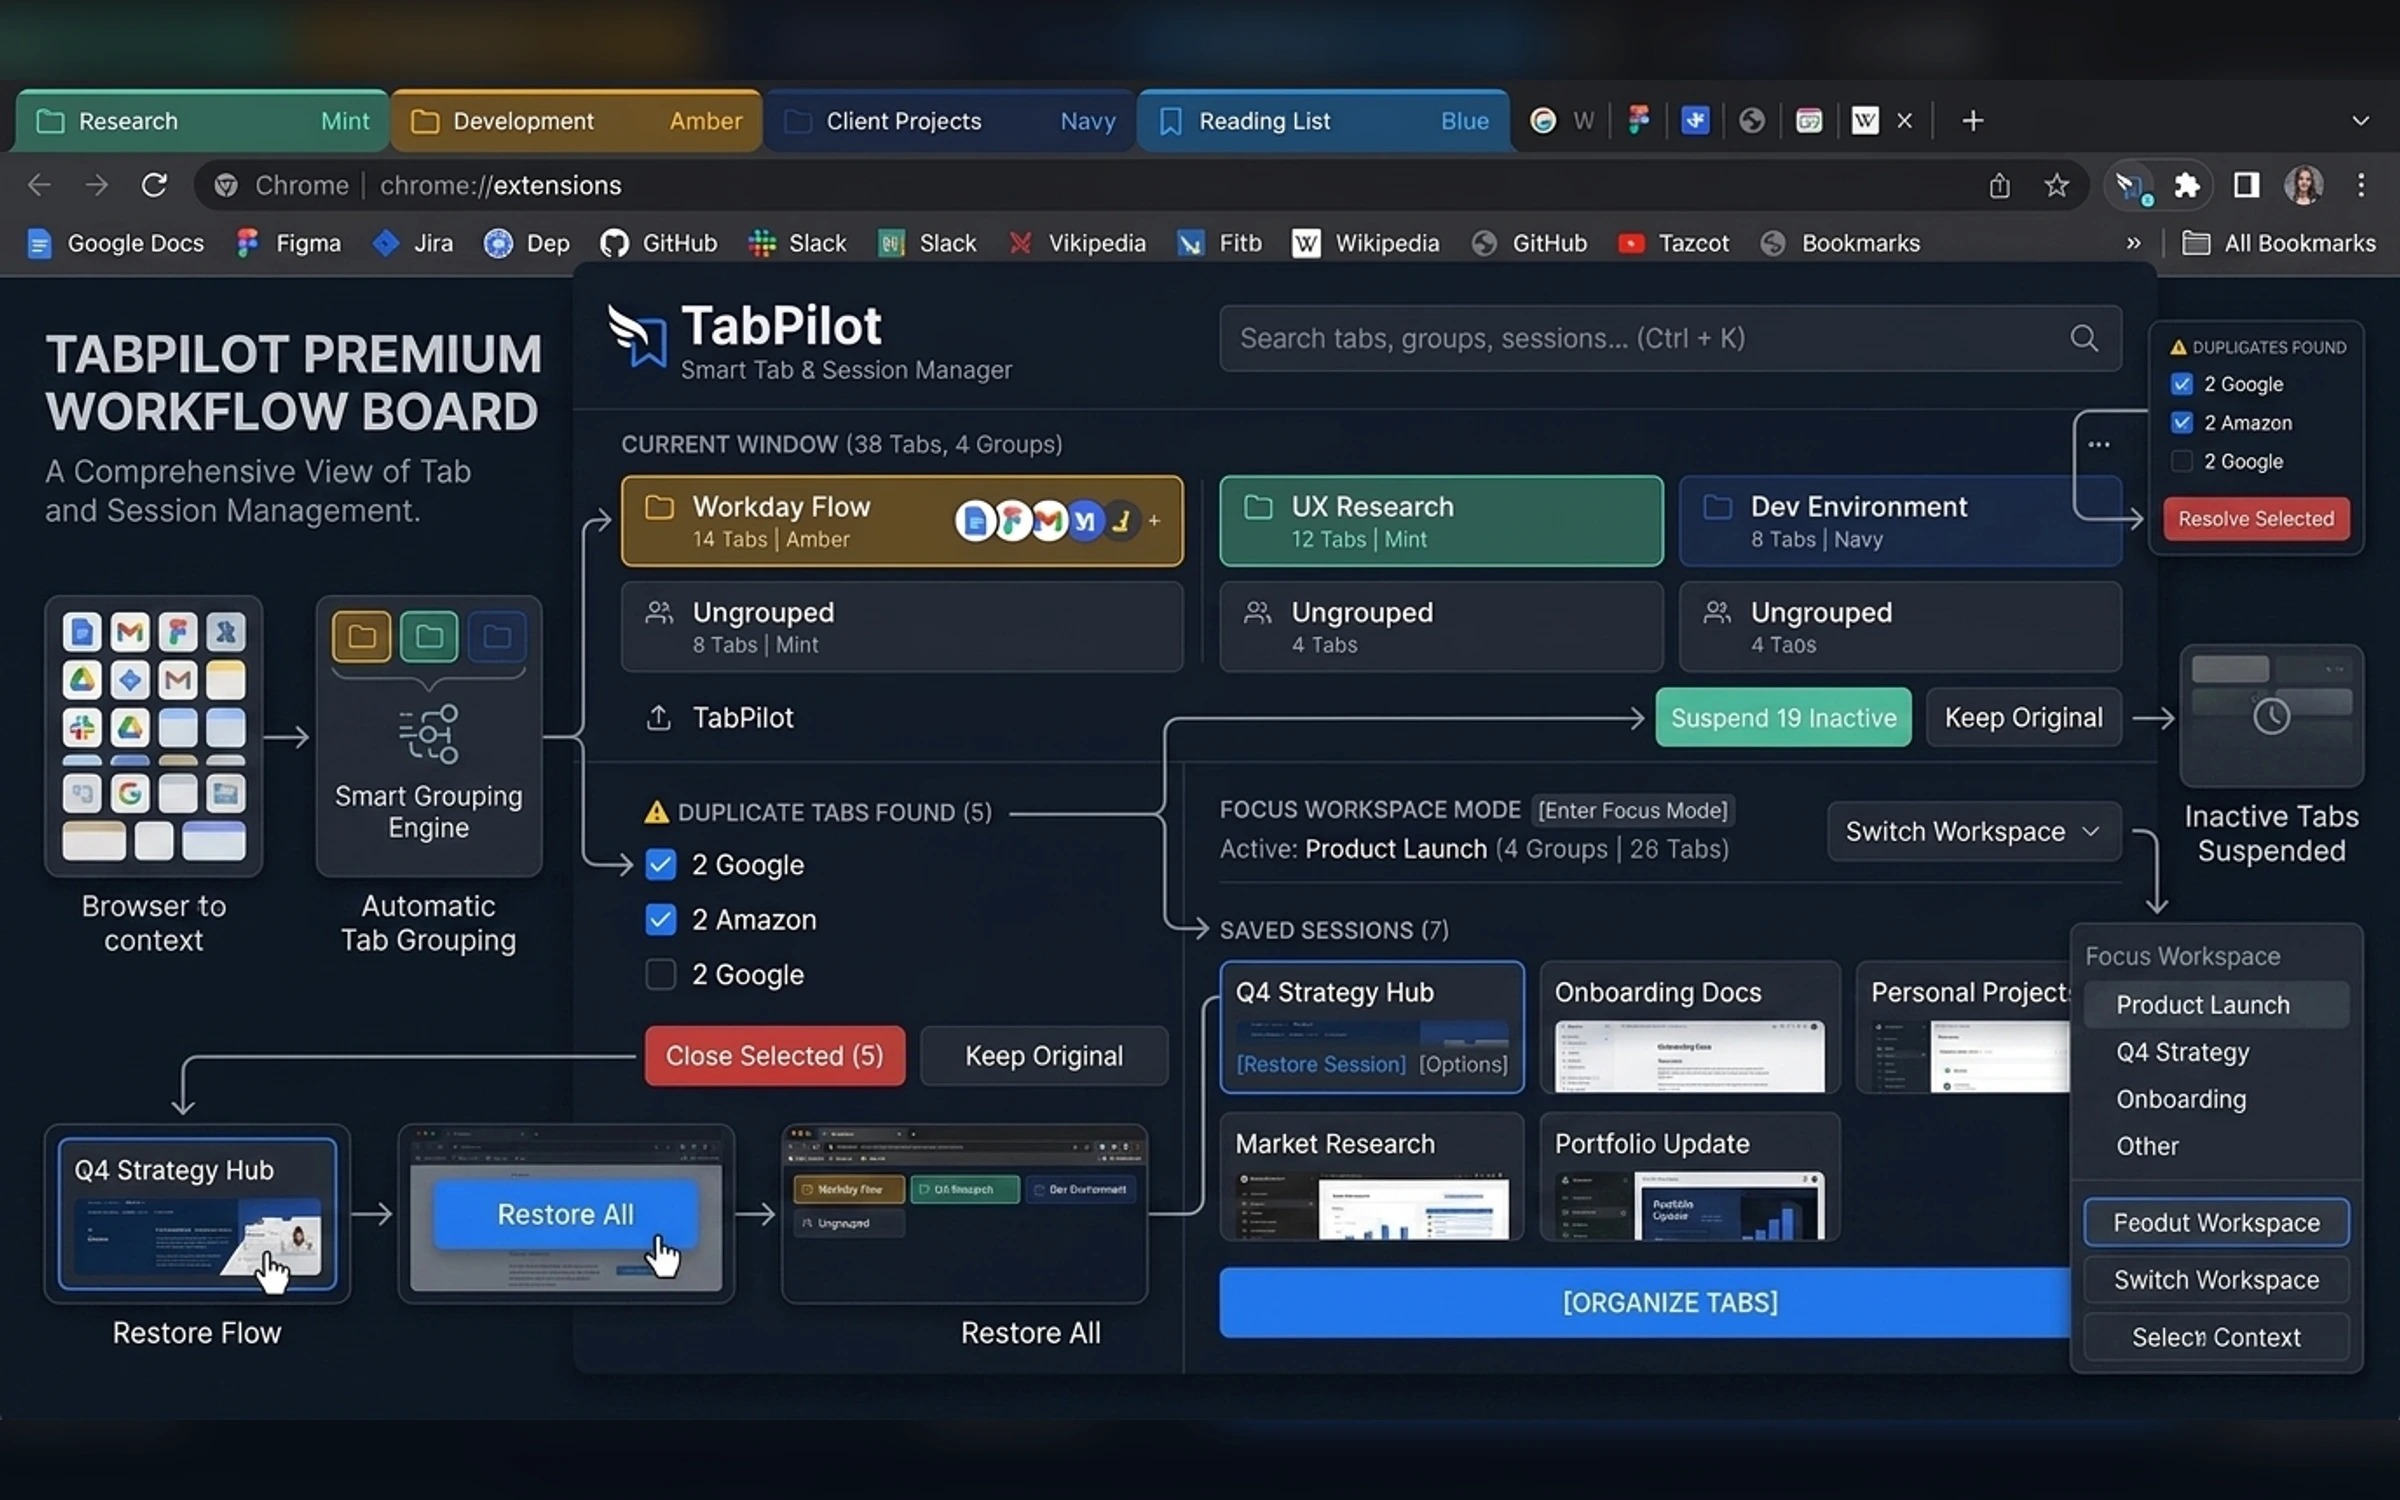
Task: Click the browser forward arrow
Action: tap(96, 185)
